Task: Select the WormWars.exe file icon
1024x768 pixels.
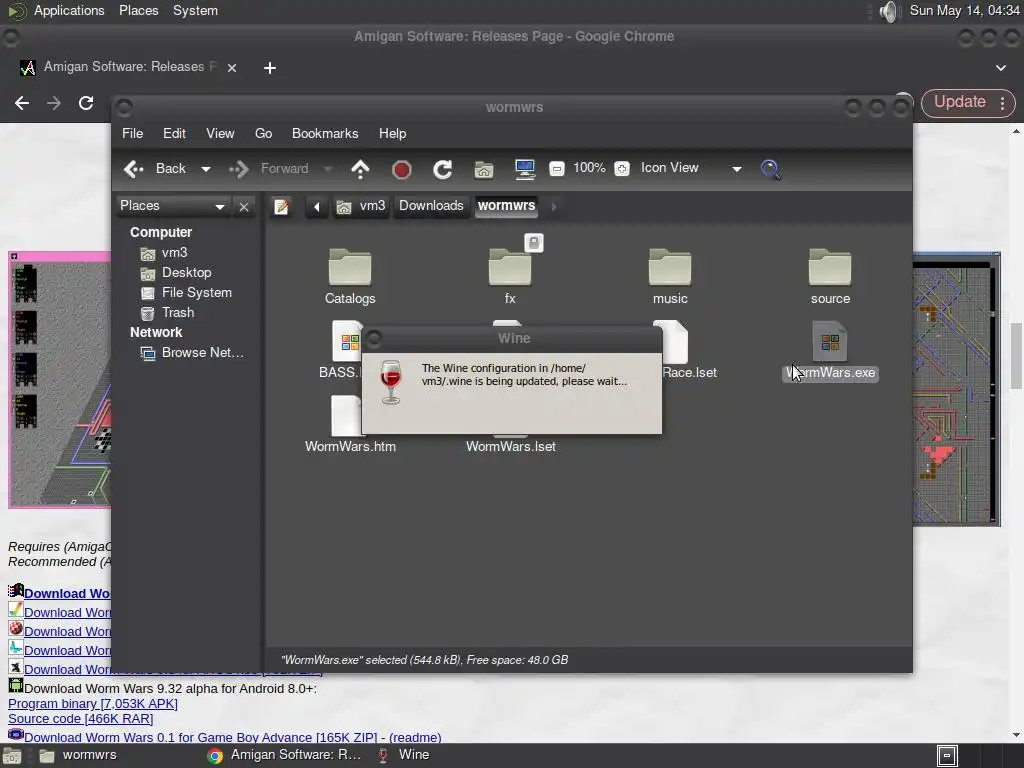Action: coord(830,341)
